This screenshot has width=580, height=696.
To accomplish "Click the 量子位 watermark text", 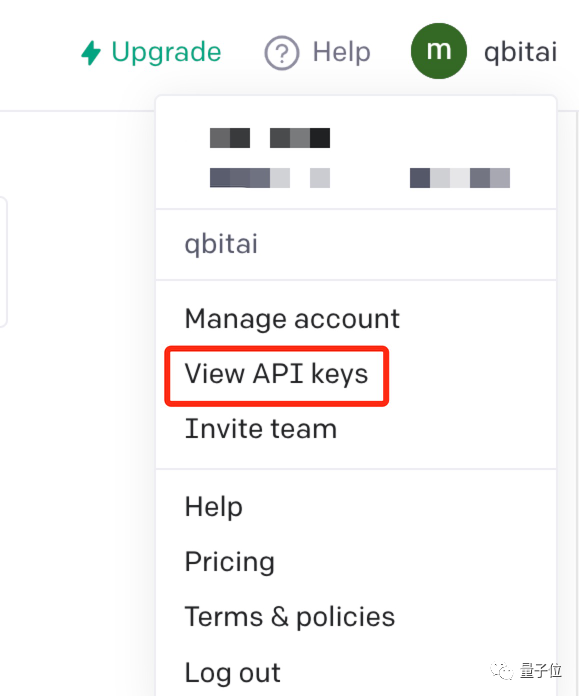I will click(541, 670).
